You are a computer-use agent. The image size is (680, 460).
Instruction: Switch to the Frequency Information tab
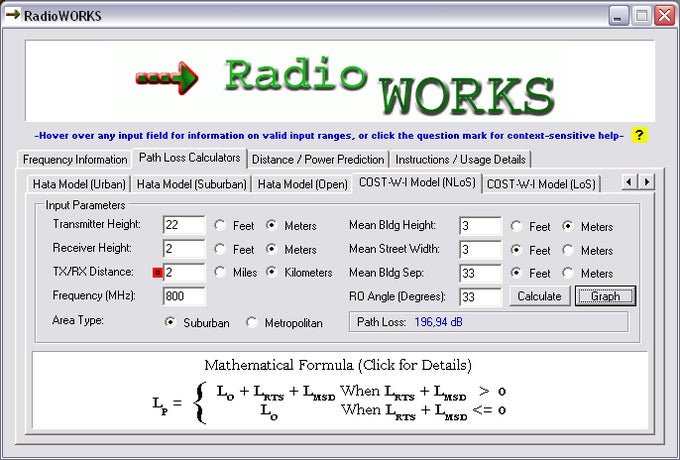click(75, 160)
